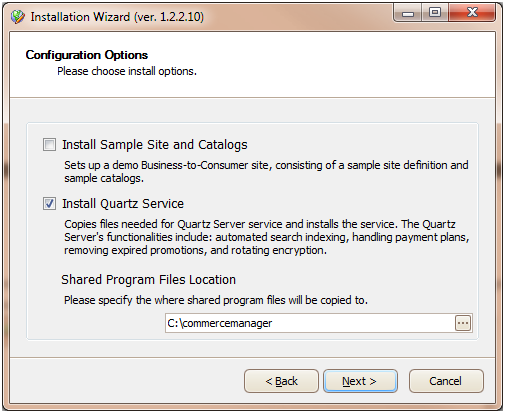The height and width of the screenshot is (413, 505).
Task: Click the 'Configuration Options' heading
Action: (87, 55)
